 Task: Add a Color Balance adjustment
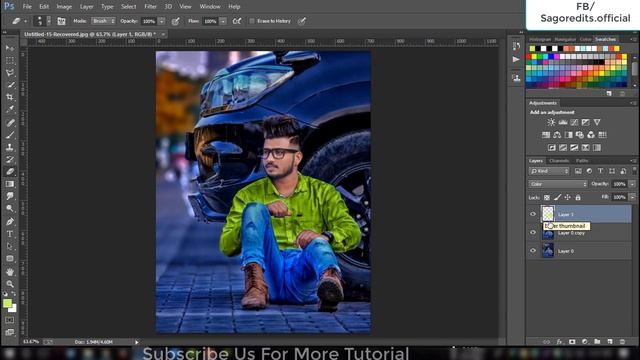click(x=557, y=135)
